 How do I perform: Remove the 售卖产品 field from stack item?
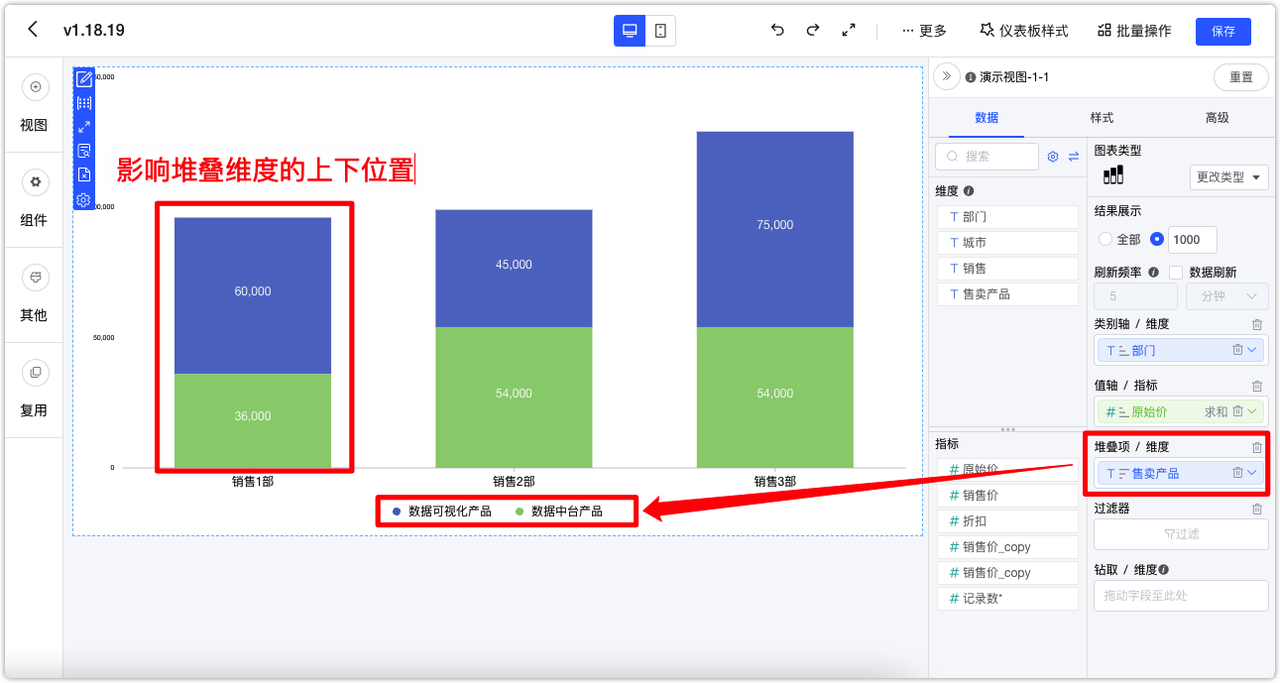pos(1237,473)
